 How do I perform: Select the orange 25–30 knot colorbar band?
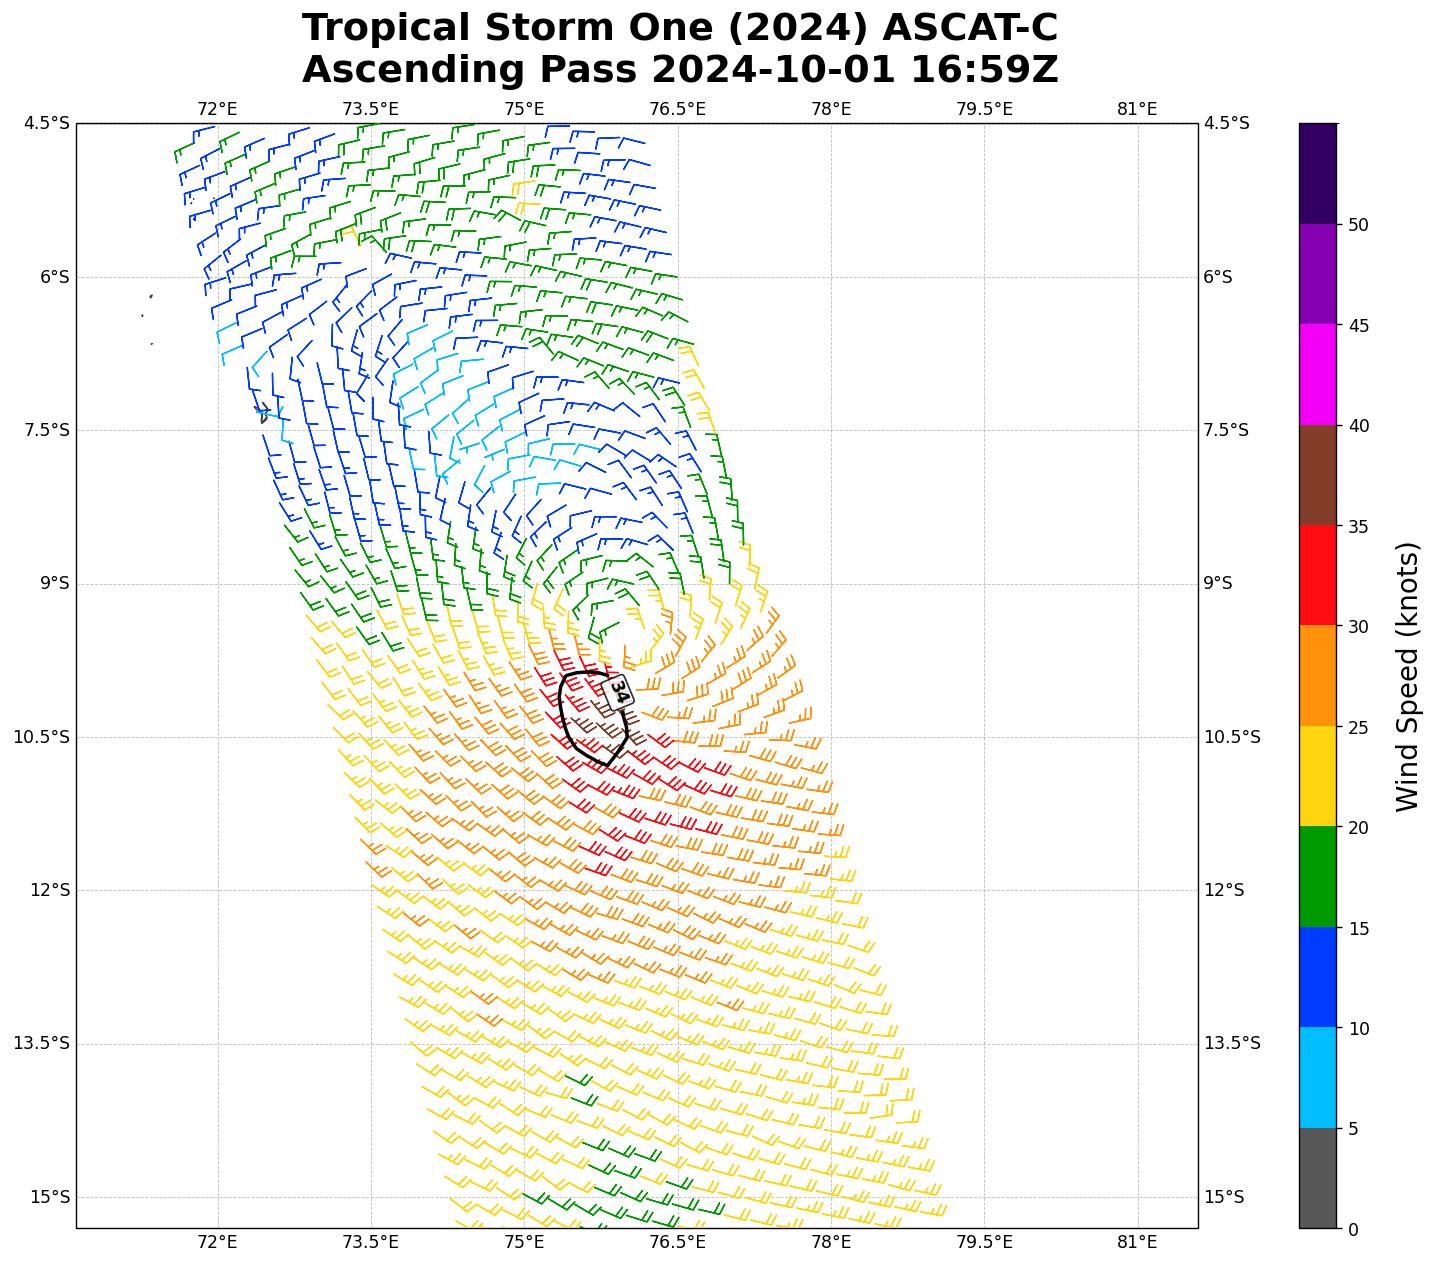[1317, 676]
